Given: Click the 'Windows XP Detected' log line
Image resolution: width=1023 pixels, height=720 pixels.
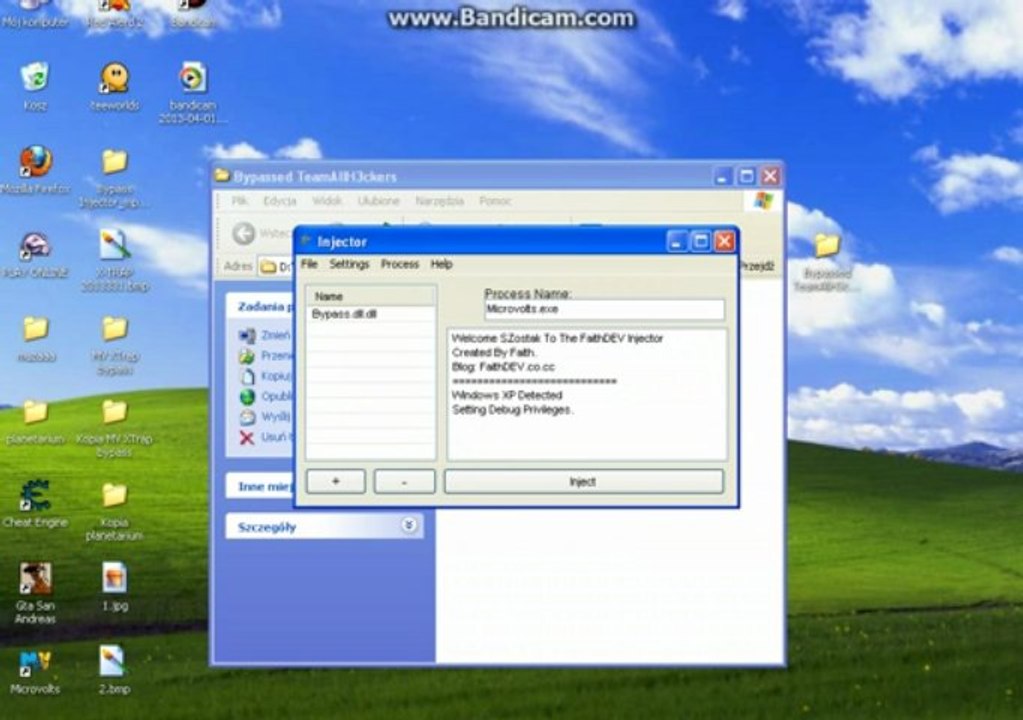Looking at the screenshot, I should coord(507,395).
